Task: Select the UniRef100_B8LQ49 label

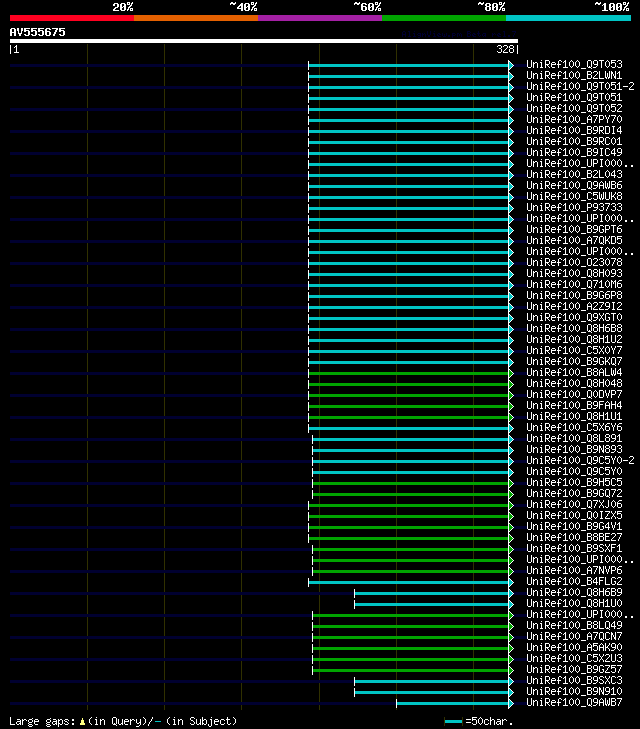Action: pyautogui.click(x=574, y=625)
